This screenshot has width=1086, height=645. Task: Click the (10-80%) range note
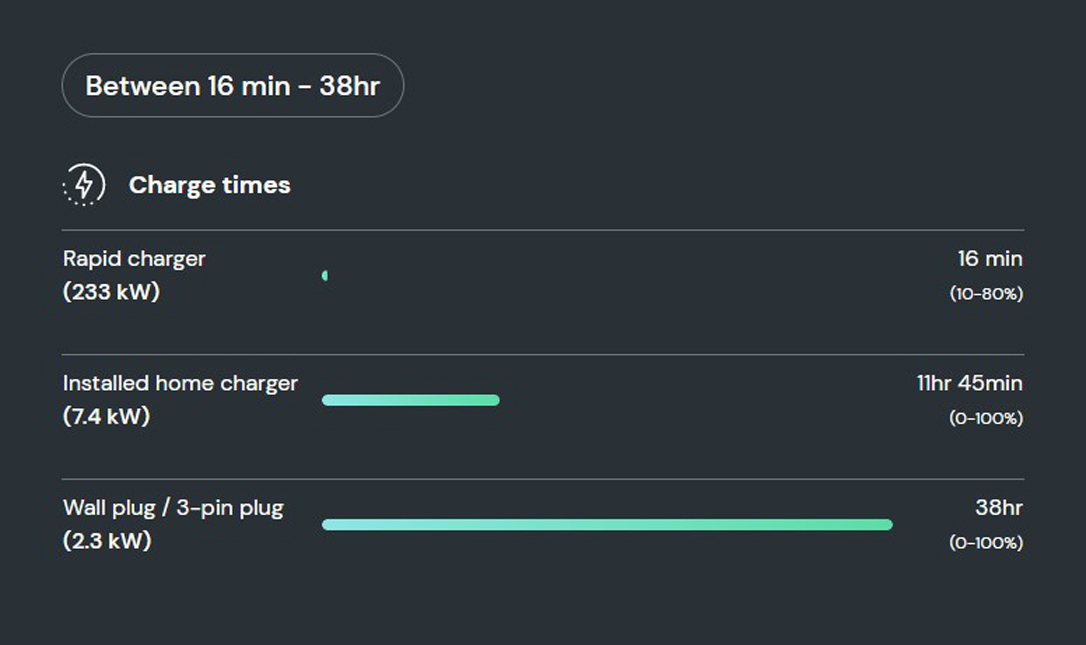(x=985, y=294)
